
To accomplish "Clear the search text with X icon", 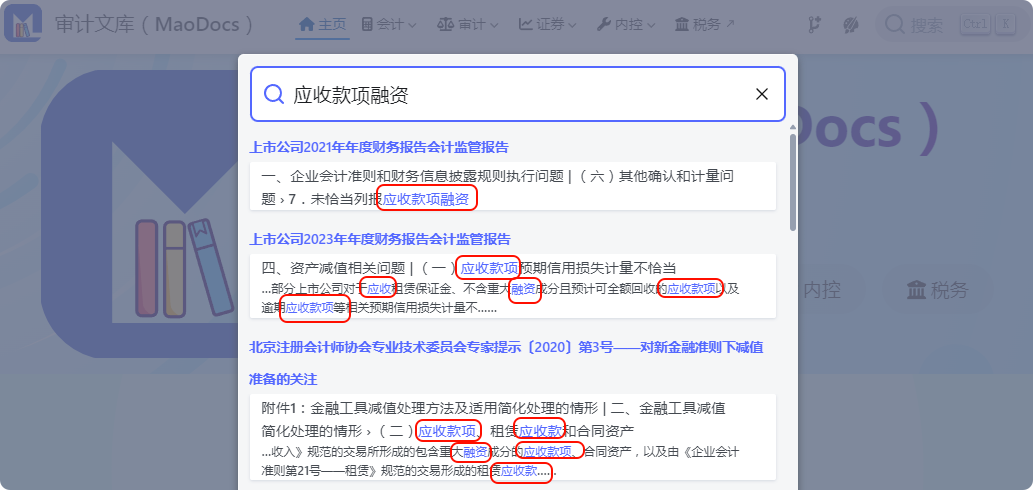I will (x=762, y=94).
